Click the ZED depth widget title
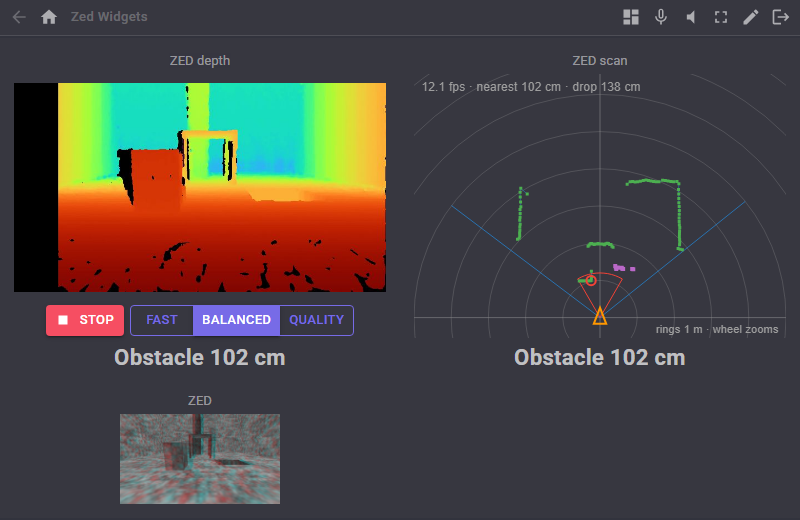The image size is (800, 520). pyautogui.click(x=200, y=61)
